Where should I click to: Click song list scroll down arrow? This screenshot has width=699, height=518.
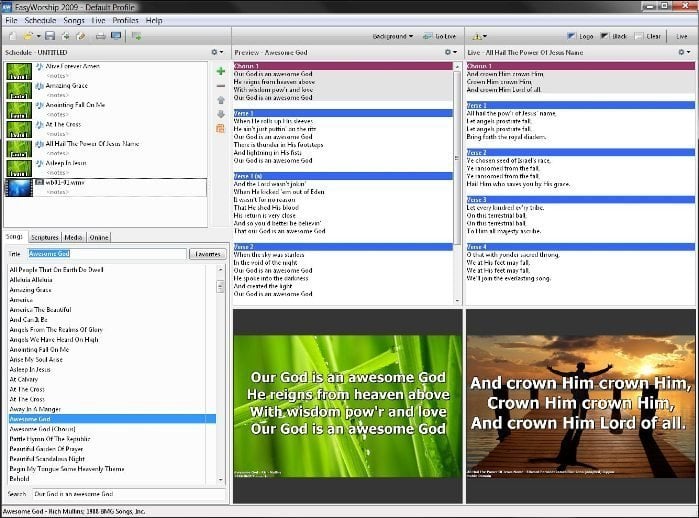tap(221, 480)
